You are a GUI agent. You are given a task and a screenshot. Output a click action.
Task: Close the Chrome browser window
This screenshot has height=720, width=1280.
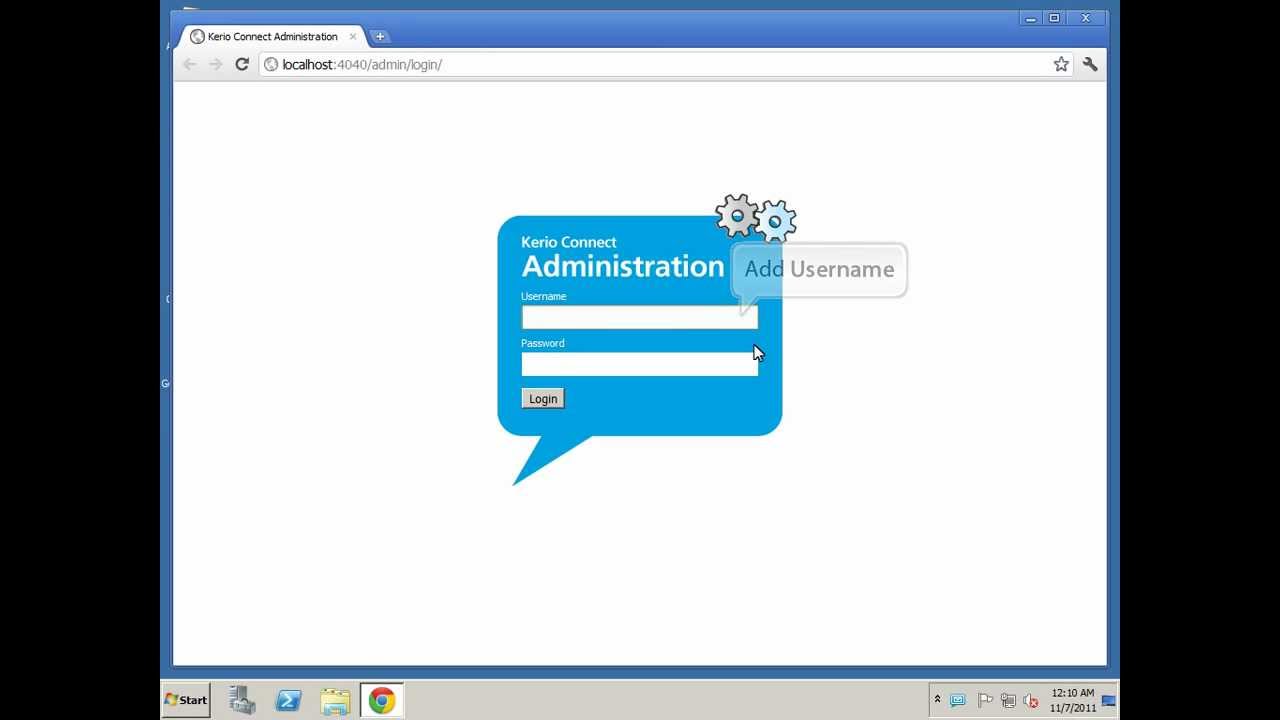click(1085, 18)
